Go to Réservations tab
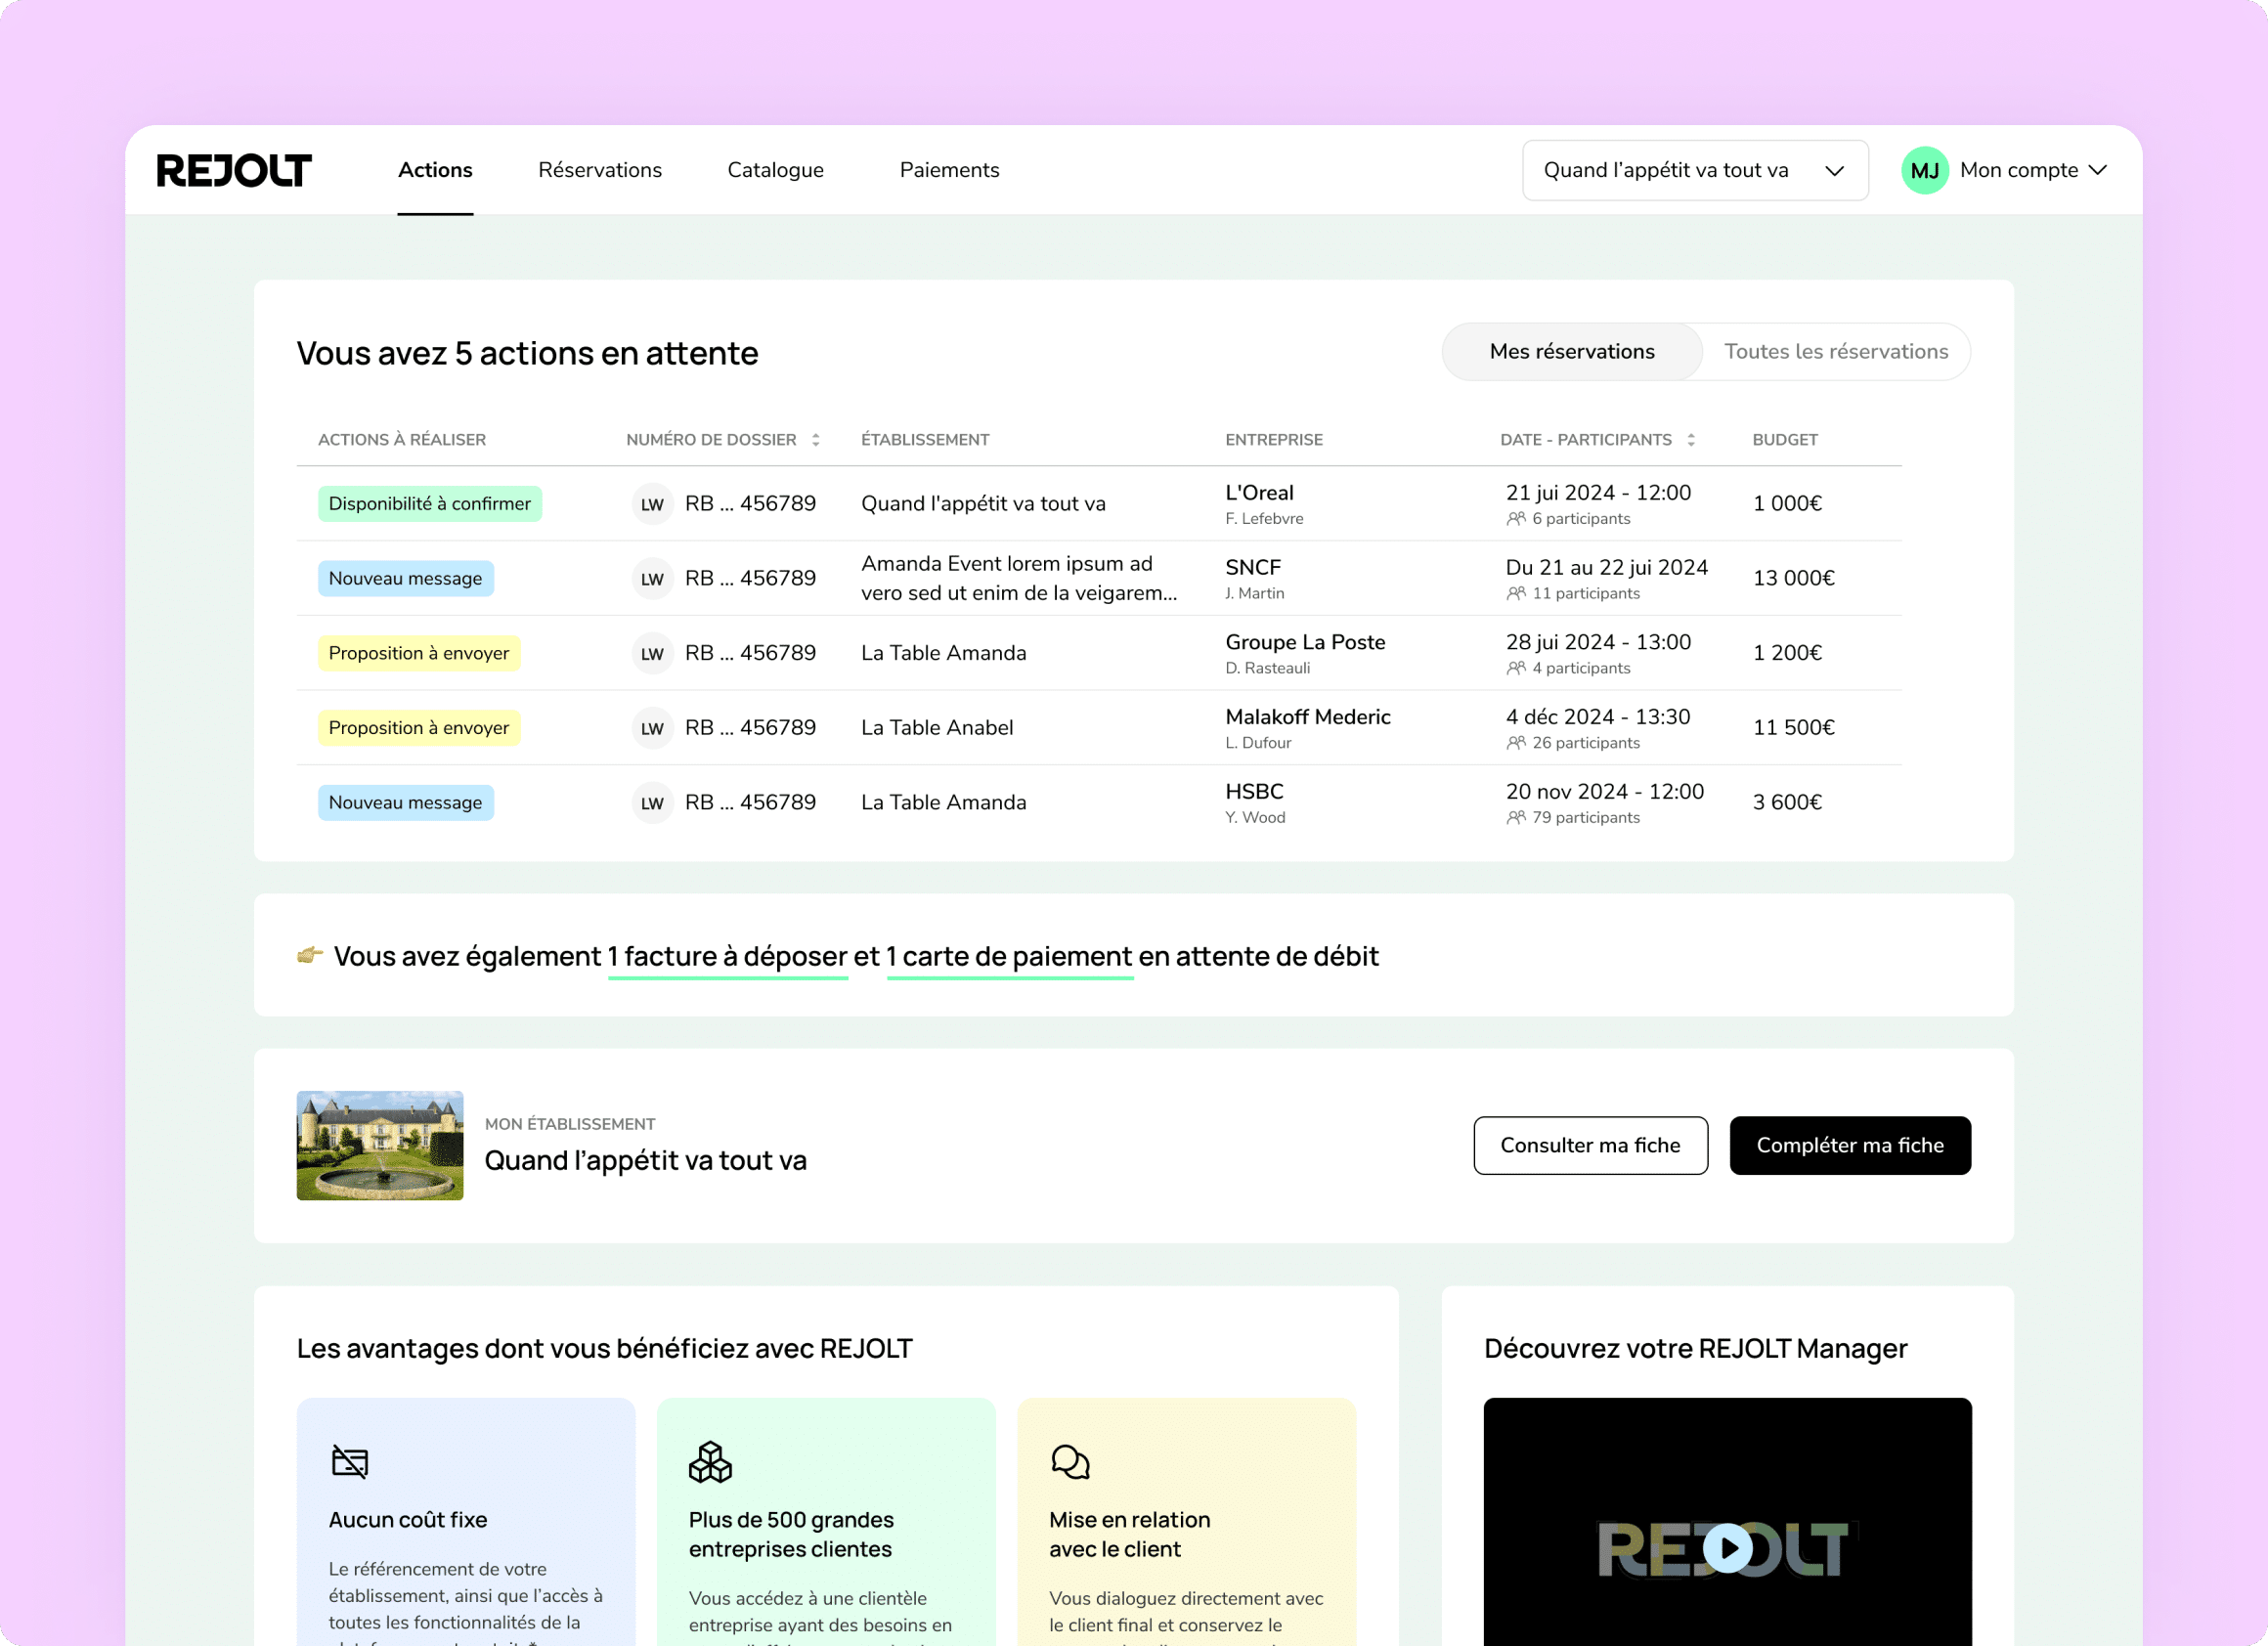This screenshot has width=2268, height=1646. [x=600, y=170]
